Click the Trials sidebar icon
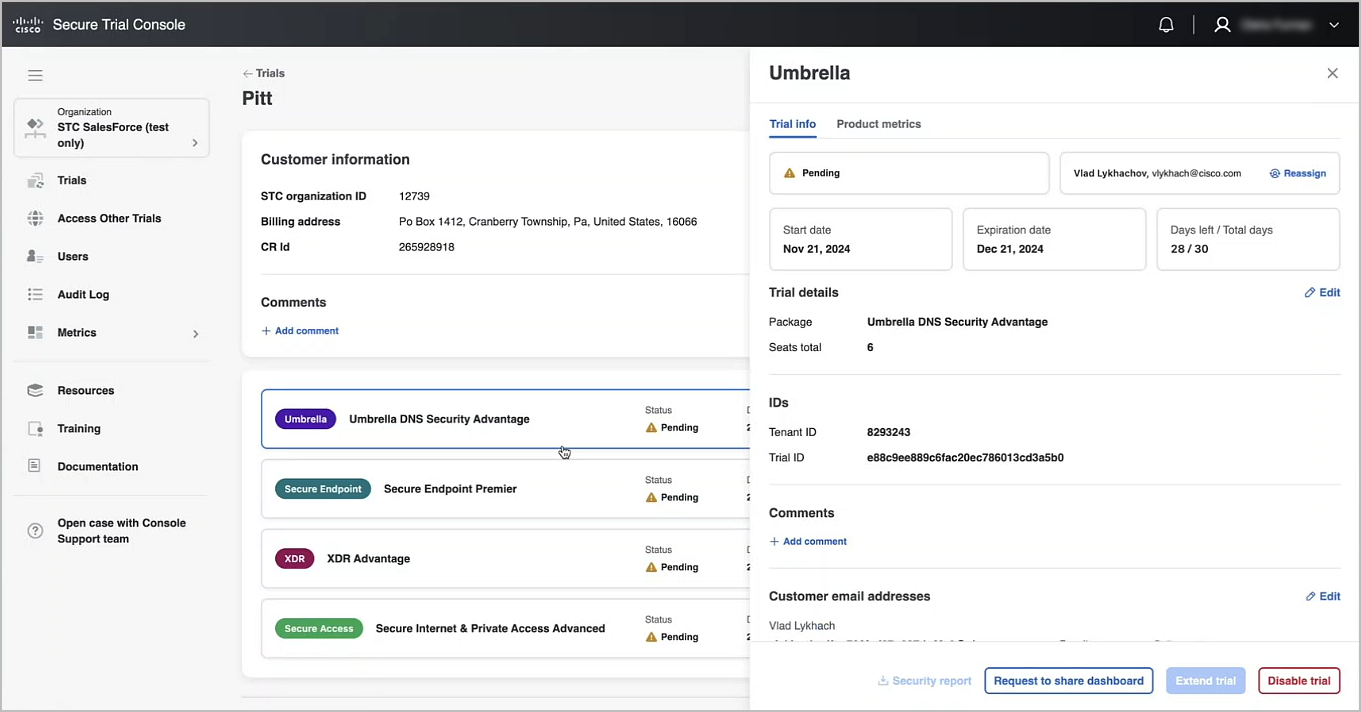Image resolution: width=1361 pixels, height=712 pixels. tap(35, 181)
